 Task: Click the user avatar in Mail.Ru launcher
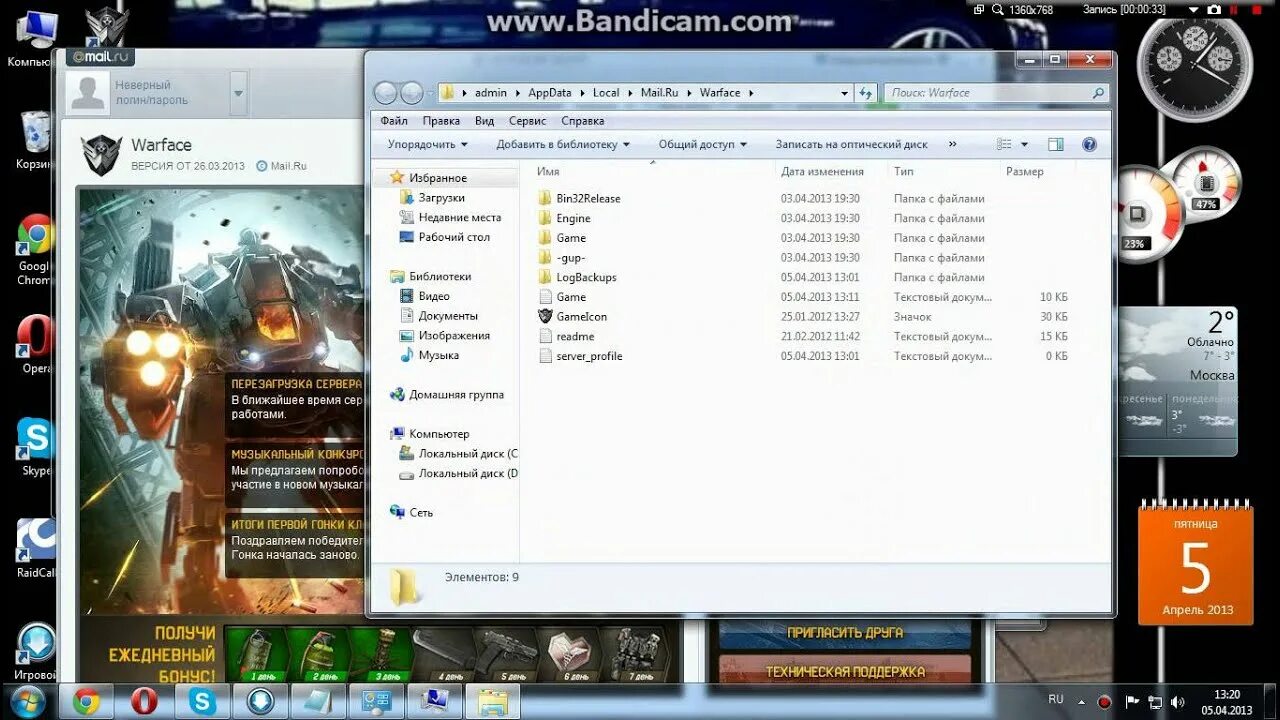(x=87, y=93)
